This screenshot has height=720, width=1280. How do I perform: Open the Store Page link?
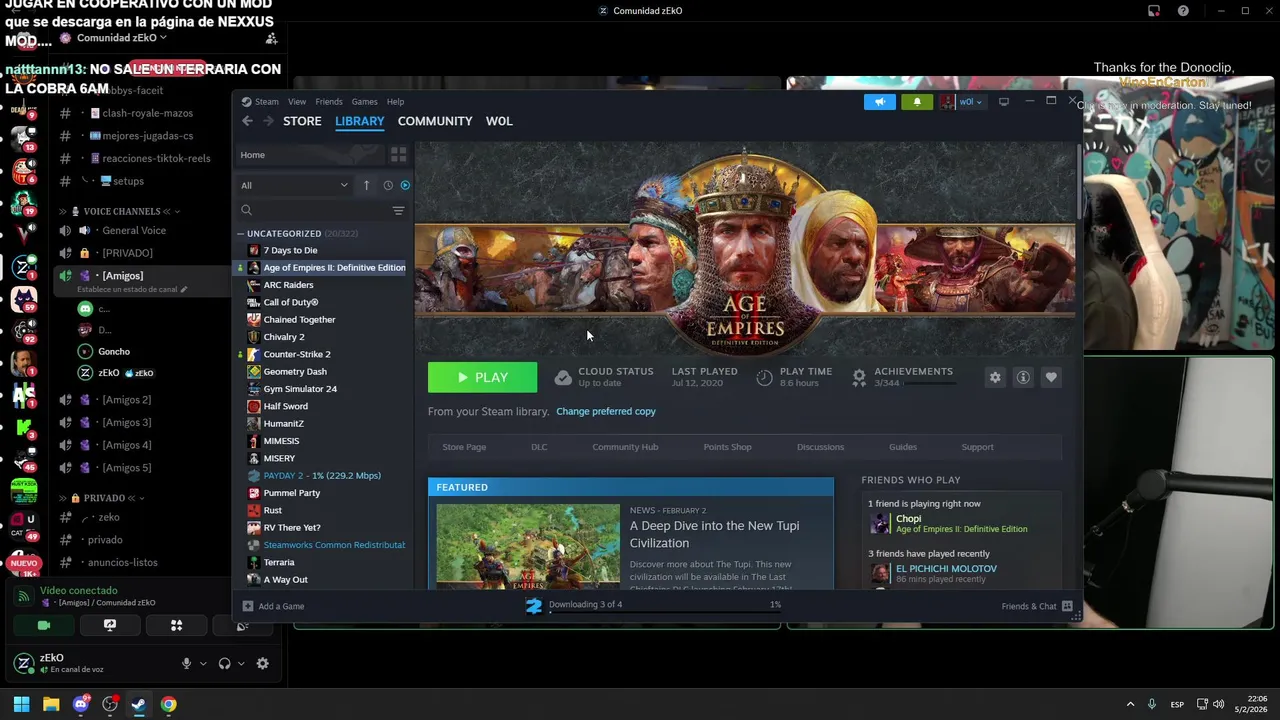pos(464,447)
